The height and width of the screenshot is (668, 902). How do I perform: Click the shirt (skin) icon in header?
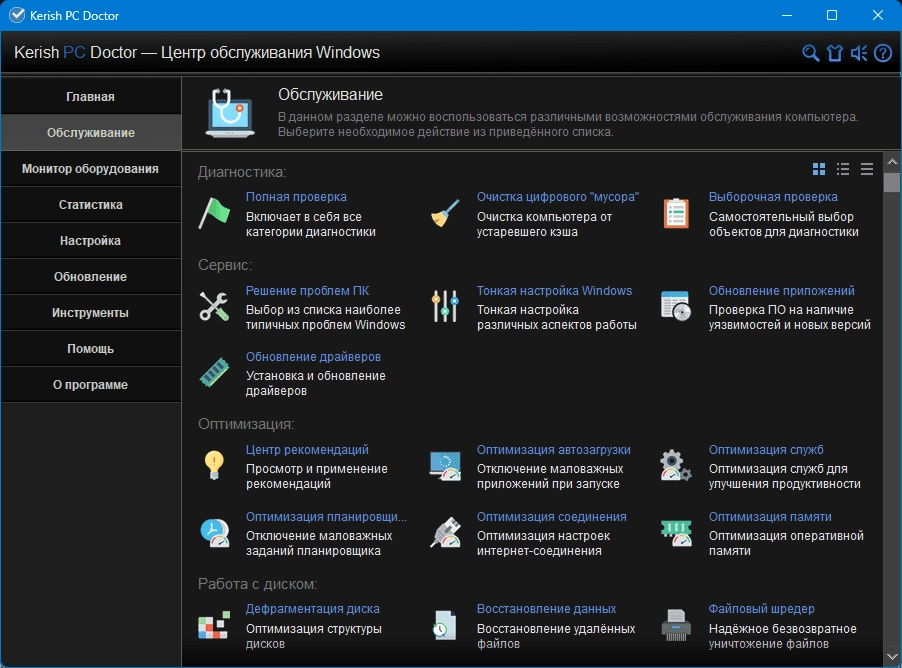[835, 53]
